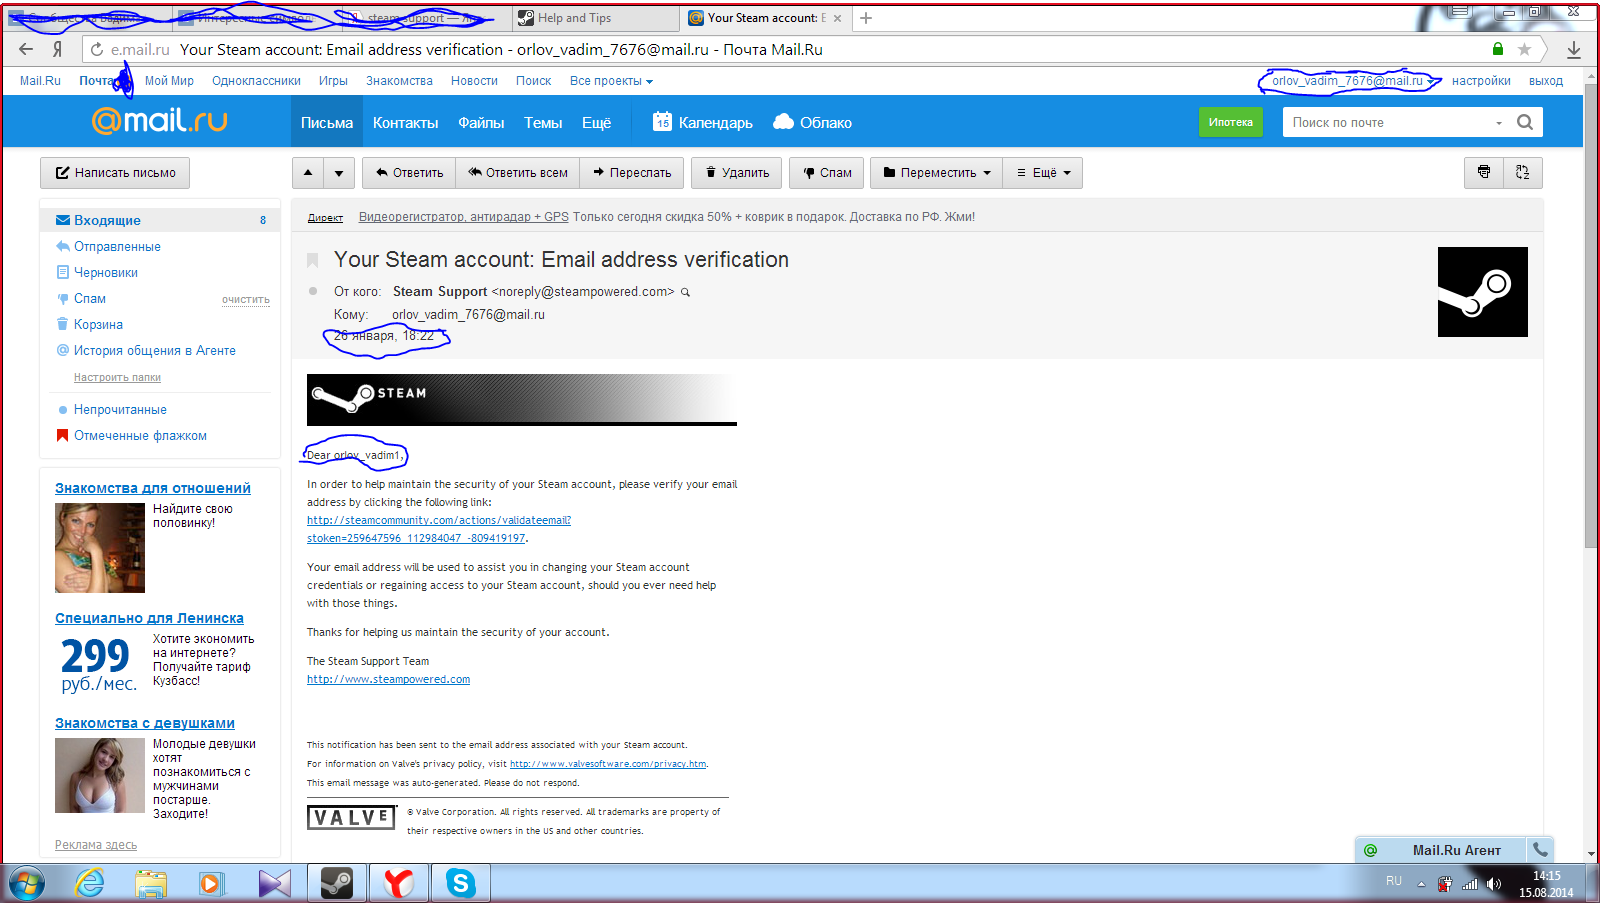Image resolution: width=1600 pixels, height=903 pixels.
Task: Open the 'Файлы' section
Action: point(481,122)
